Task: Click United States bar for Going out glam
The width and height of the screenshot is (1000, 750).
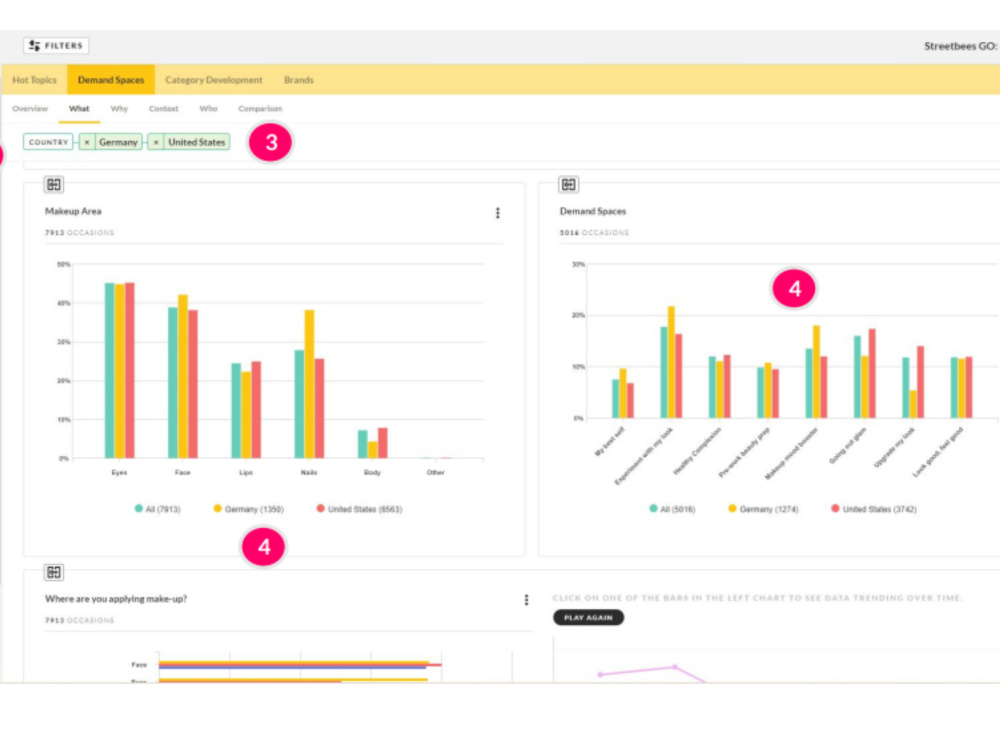Action: [x=872, y=374]
